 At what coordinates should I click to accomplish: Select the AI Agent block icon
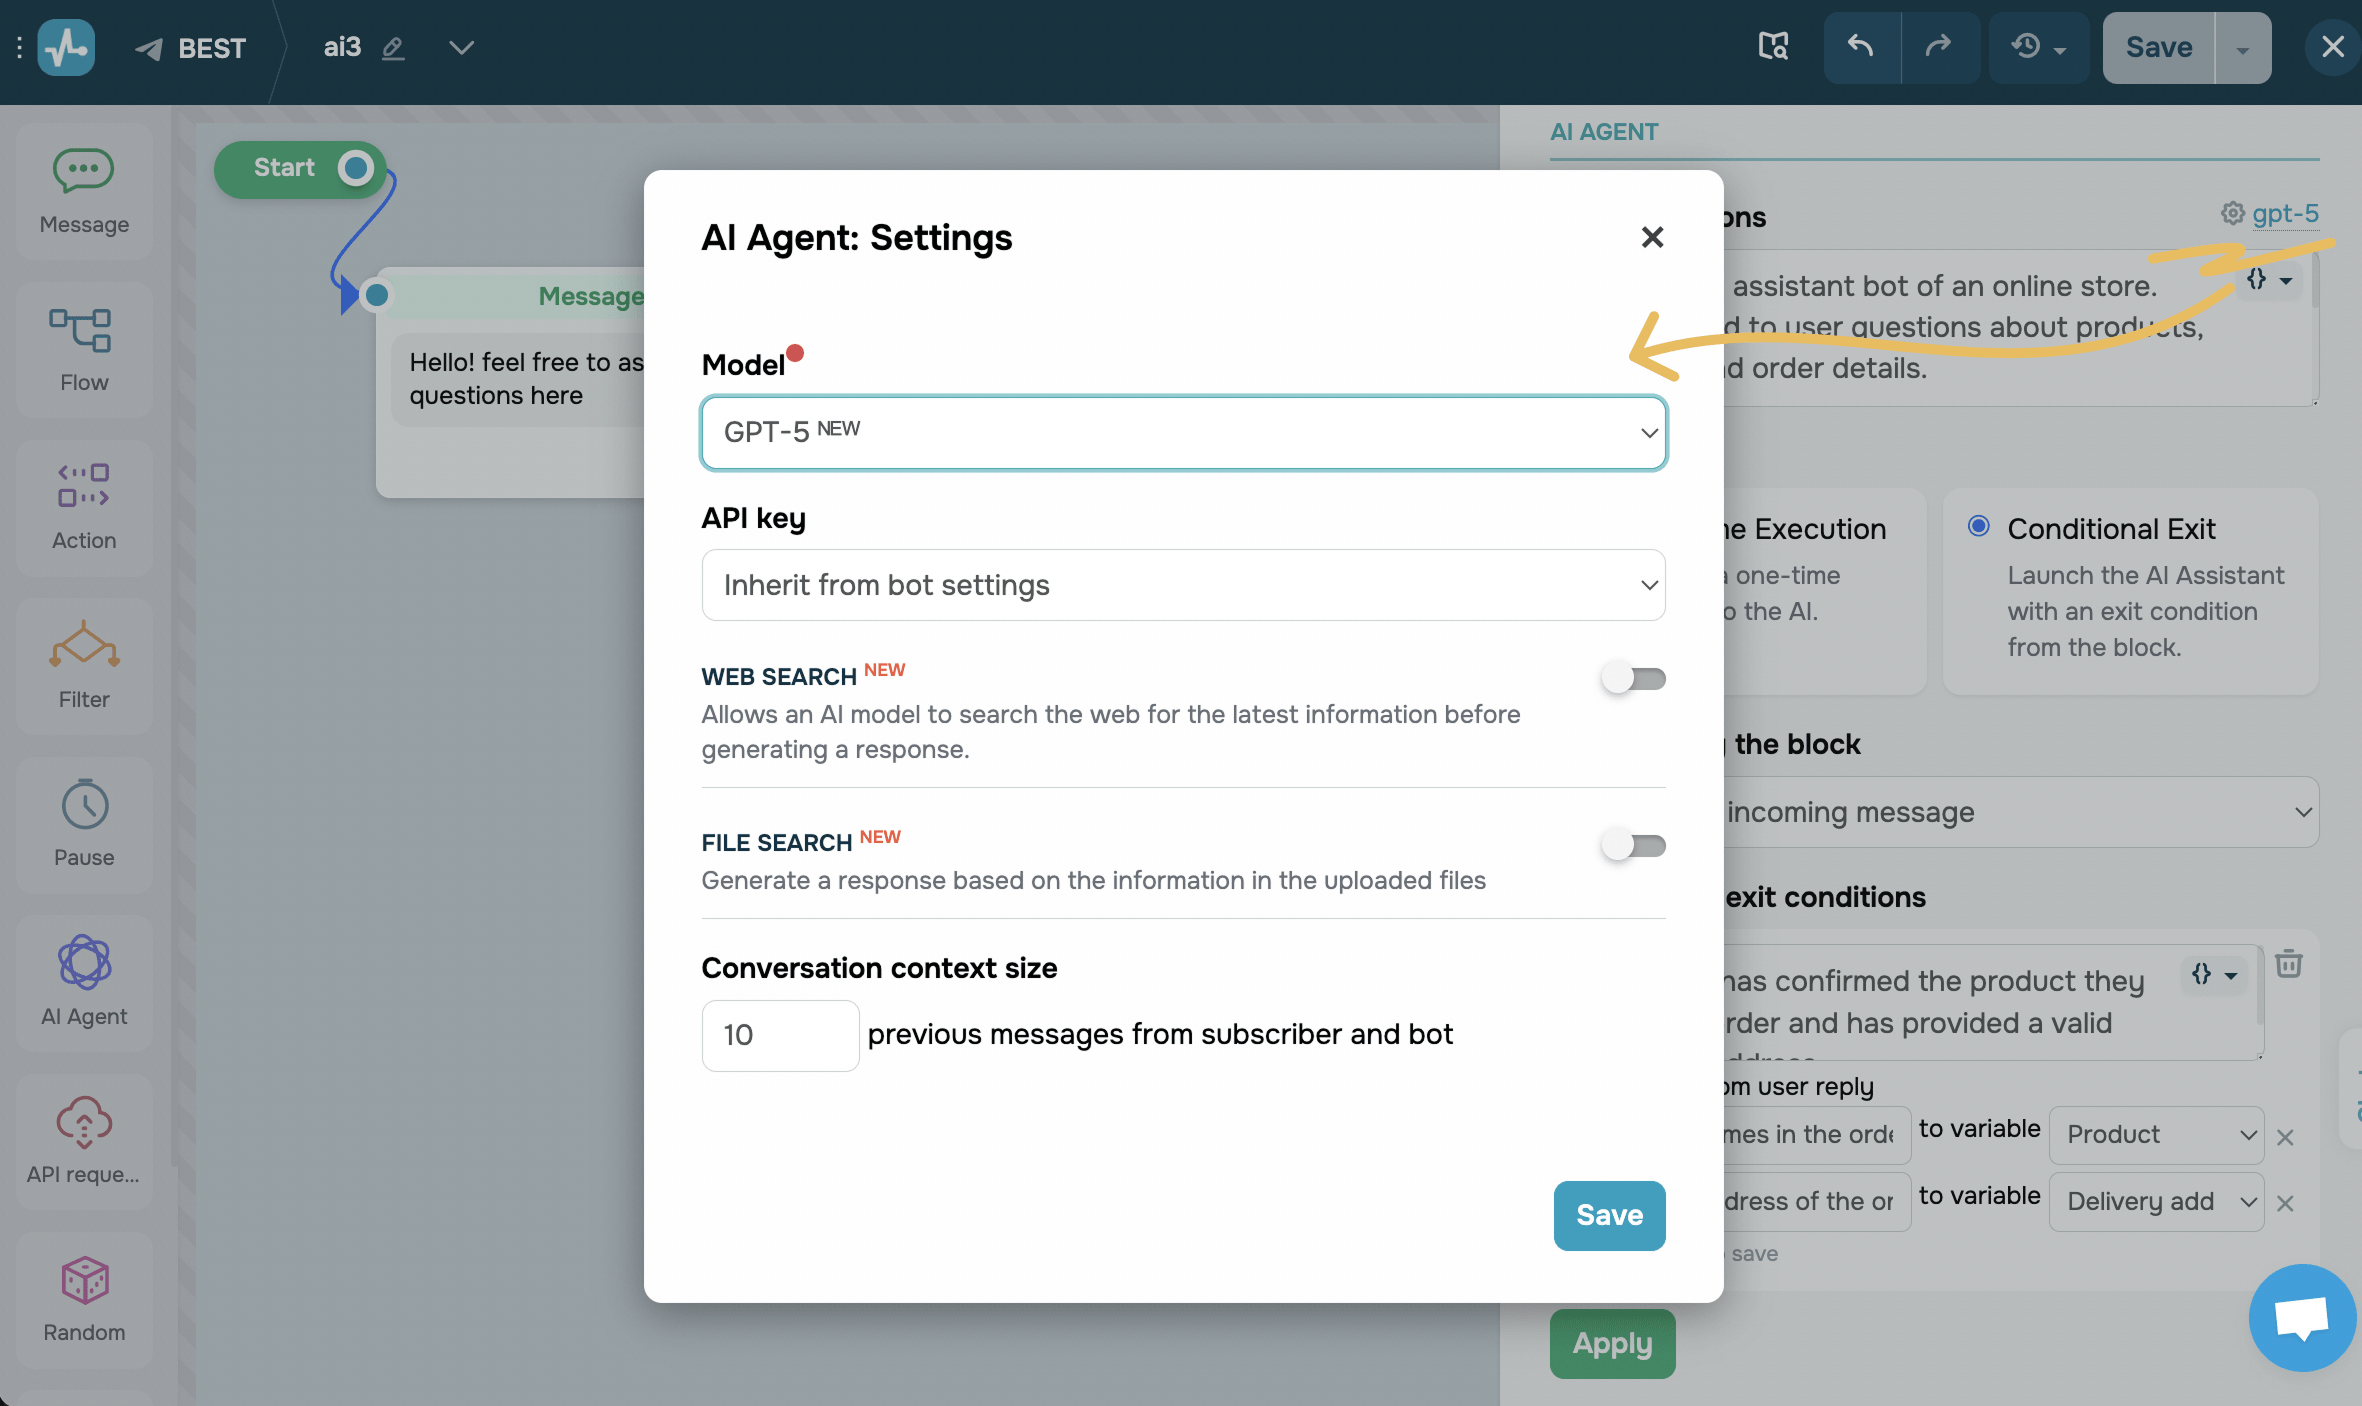[x=84, y=963]
